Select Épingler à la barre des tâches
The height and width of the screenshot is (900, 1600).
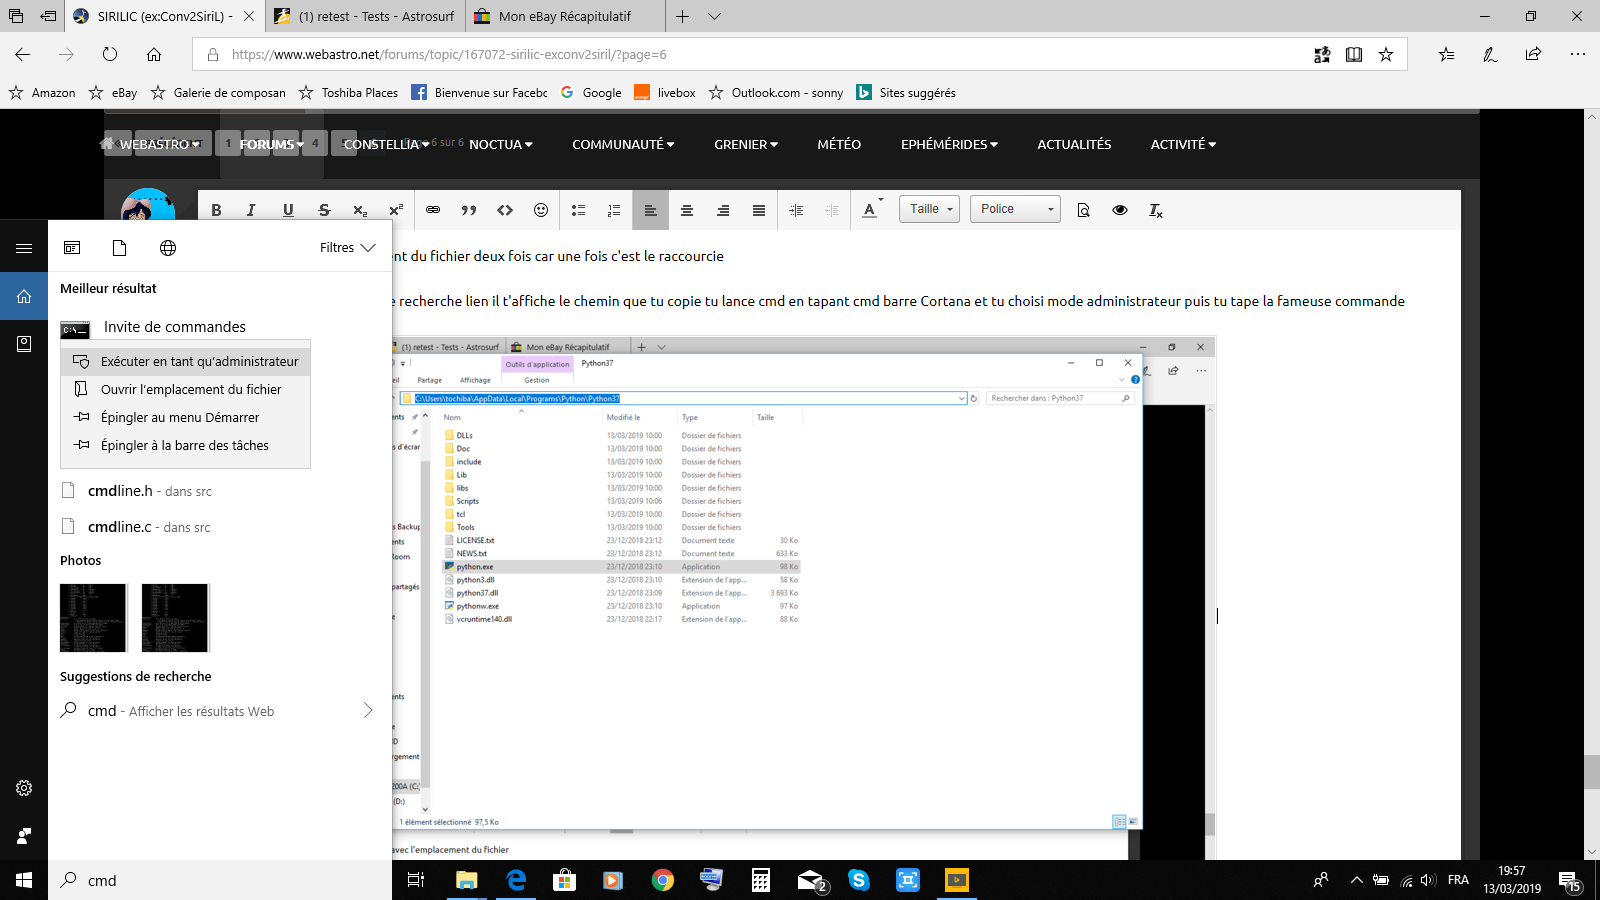pos(186,445)
